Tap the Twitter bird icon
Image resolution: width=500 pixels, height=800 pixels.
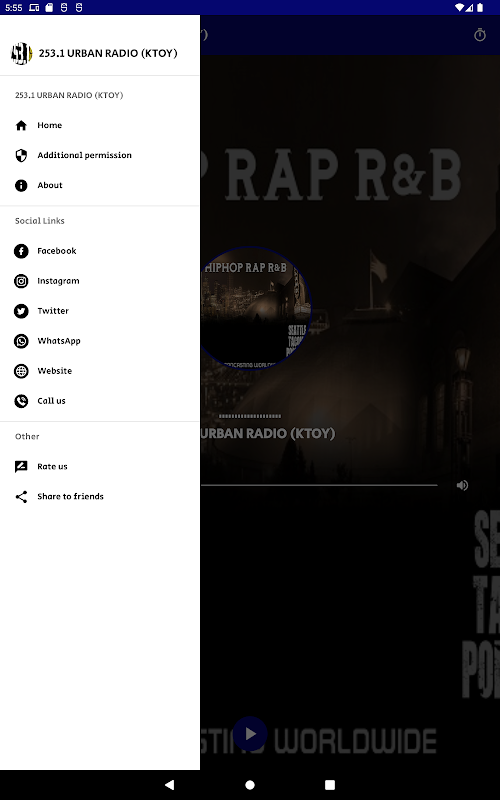click(21, 311)
